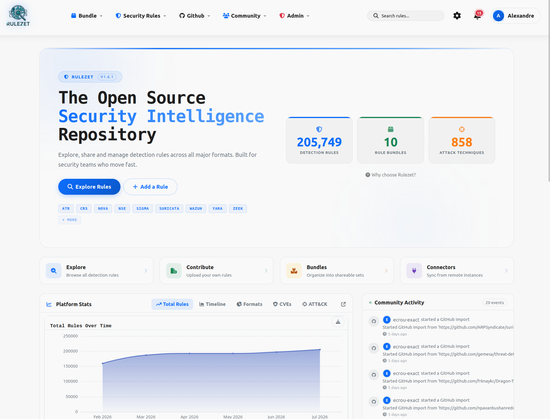
Task: Click the v1.6.1 version badge
Action: (x=107, y=77)
